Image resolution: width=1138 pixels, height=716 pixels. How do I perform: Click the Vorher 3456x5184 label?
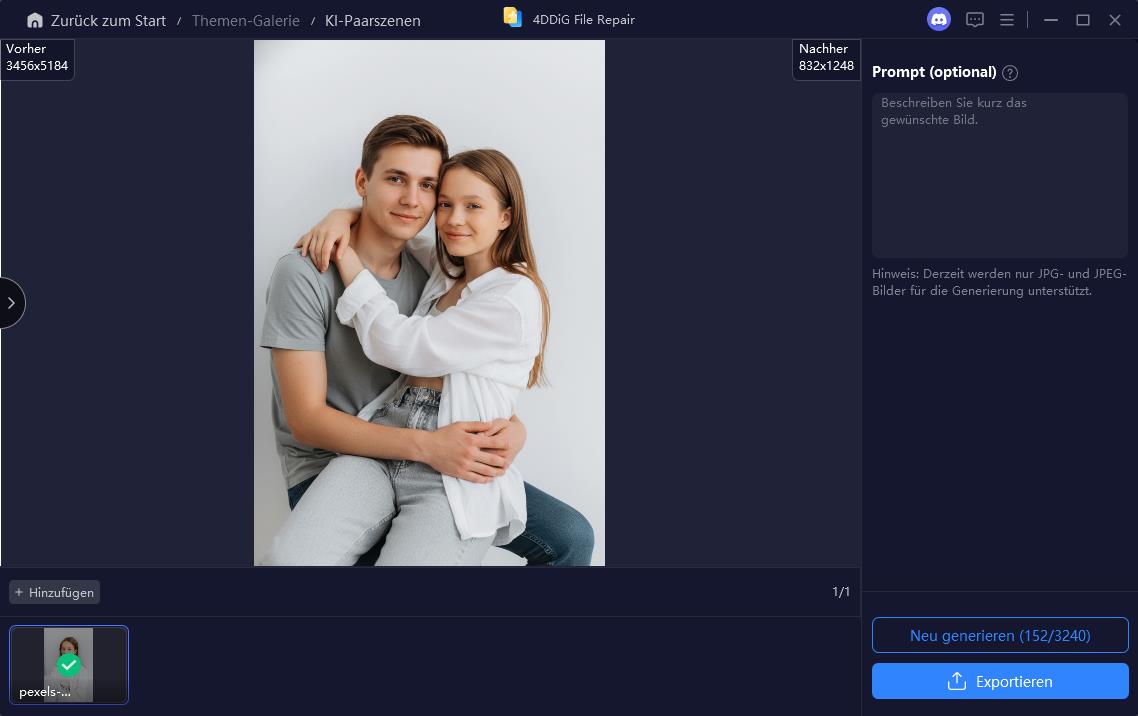point(37,58)
